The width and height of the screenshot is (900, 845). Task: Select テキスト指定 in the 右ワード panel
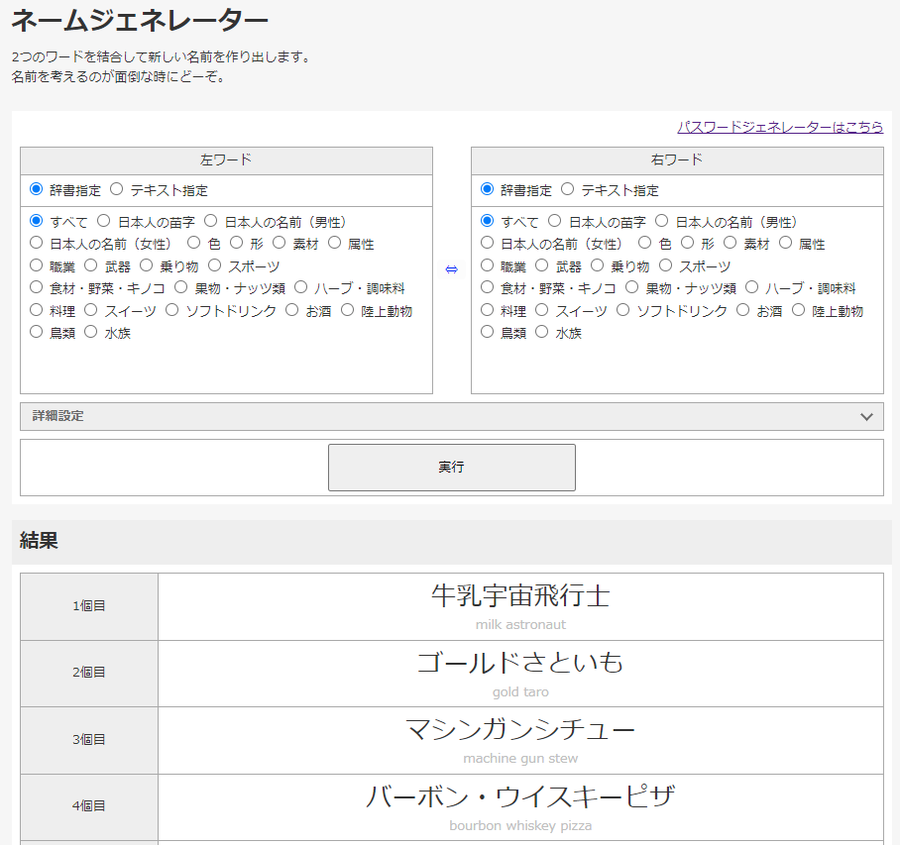[x=568, y=189]
